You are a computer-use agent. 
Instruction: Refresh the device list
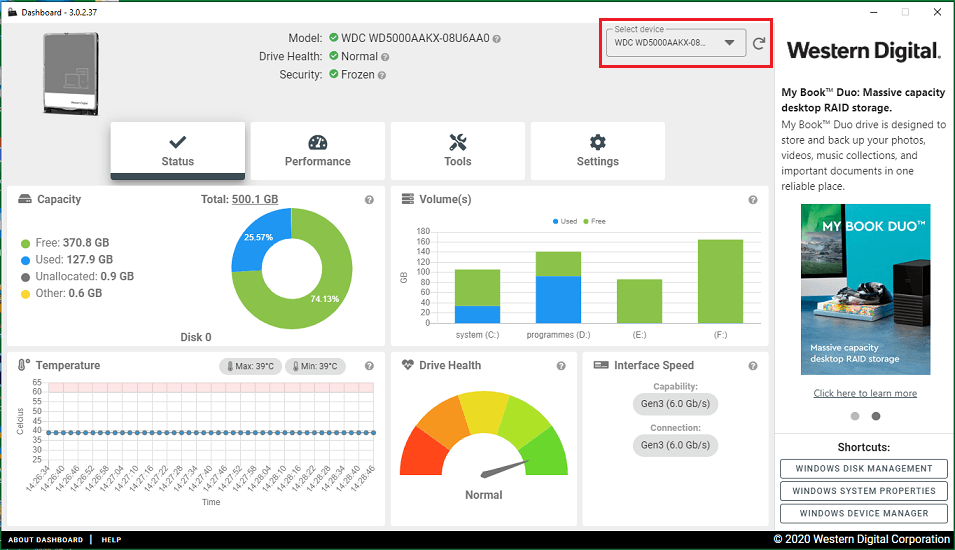(x=758, y=43)
